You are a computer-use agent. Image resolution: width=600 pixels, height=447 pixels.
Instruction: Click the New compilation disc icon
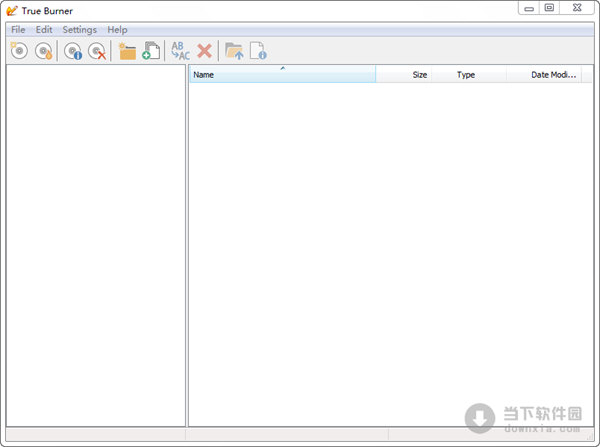pyautogui.click(x=19, y=51)
